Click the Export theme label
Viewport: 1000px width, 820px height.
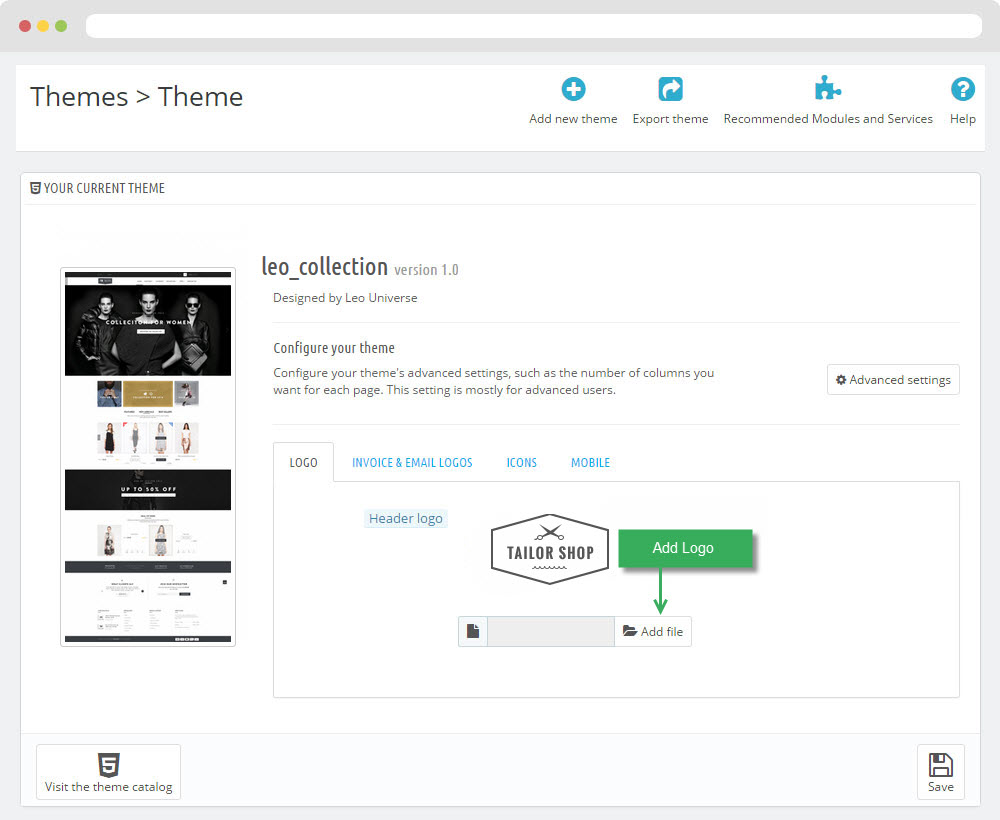point(670,119)
